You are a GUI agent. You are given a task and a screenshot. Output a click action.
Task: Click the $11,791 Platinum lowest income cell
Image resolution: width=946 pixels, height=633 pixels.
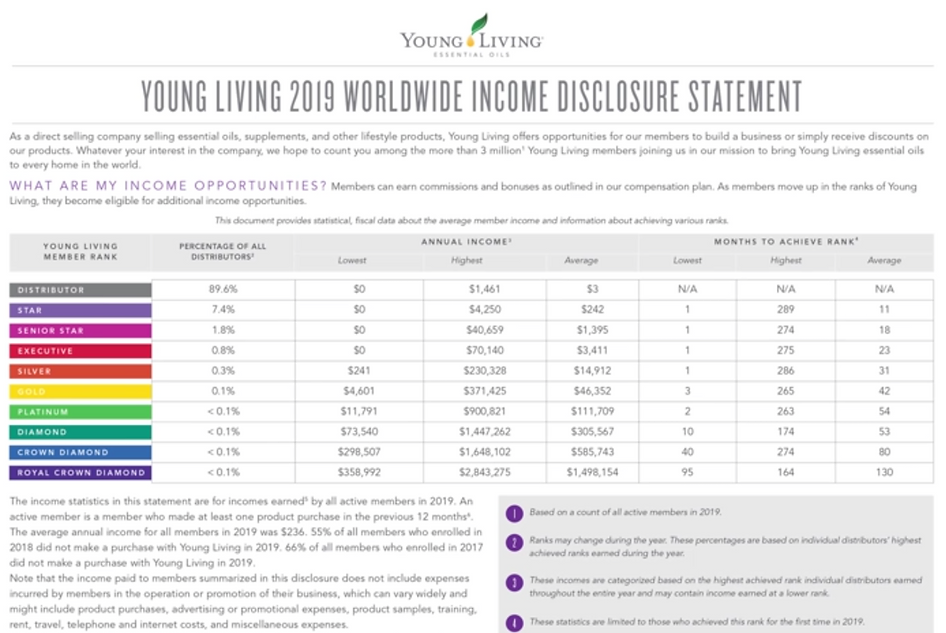point(359,411)
